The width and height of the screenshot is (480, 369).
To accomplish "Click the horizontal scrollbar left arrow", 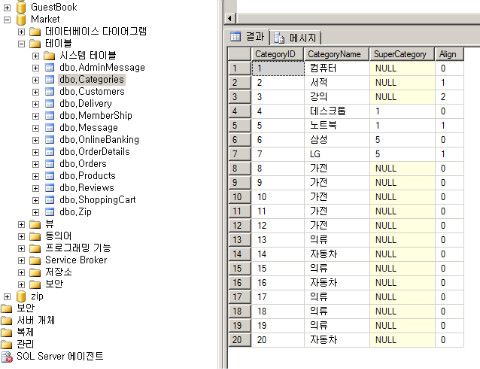I will pyautogui.click(x=230, y=18).
